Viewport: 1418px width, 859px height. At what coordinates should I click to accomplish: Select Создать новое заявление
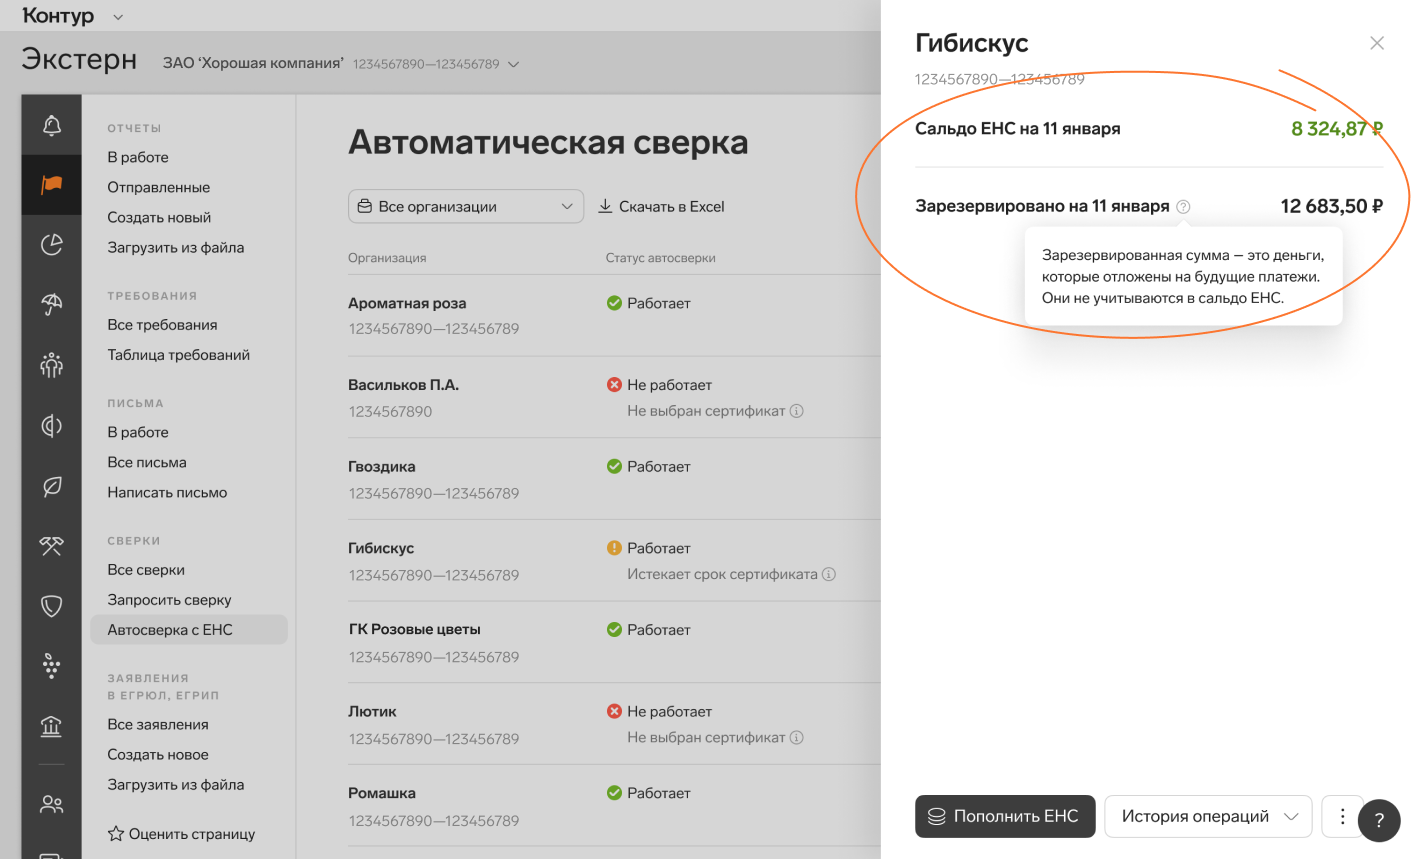pyautogui.click(x=158, y=755)
